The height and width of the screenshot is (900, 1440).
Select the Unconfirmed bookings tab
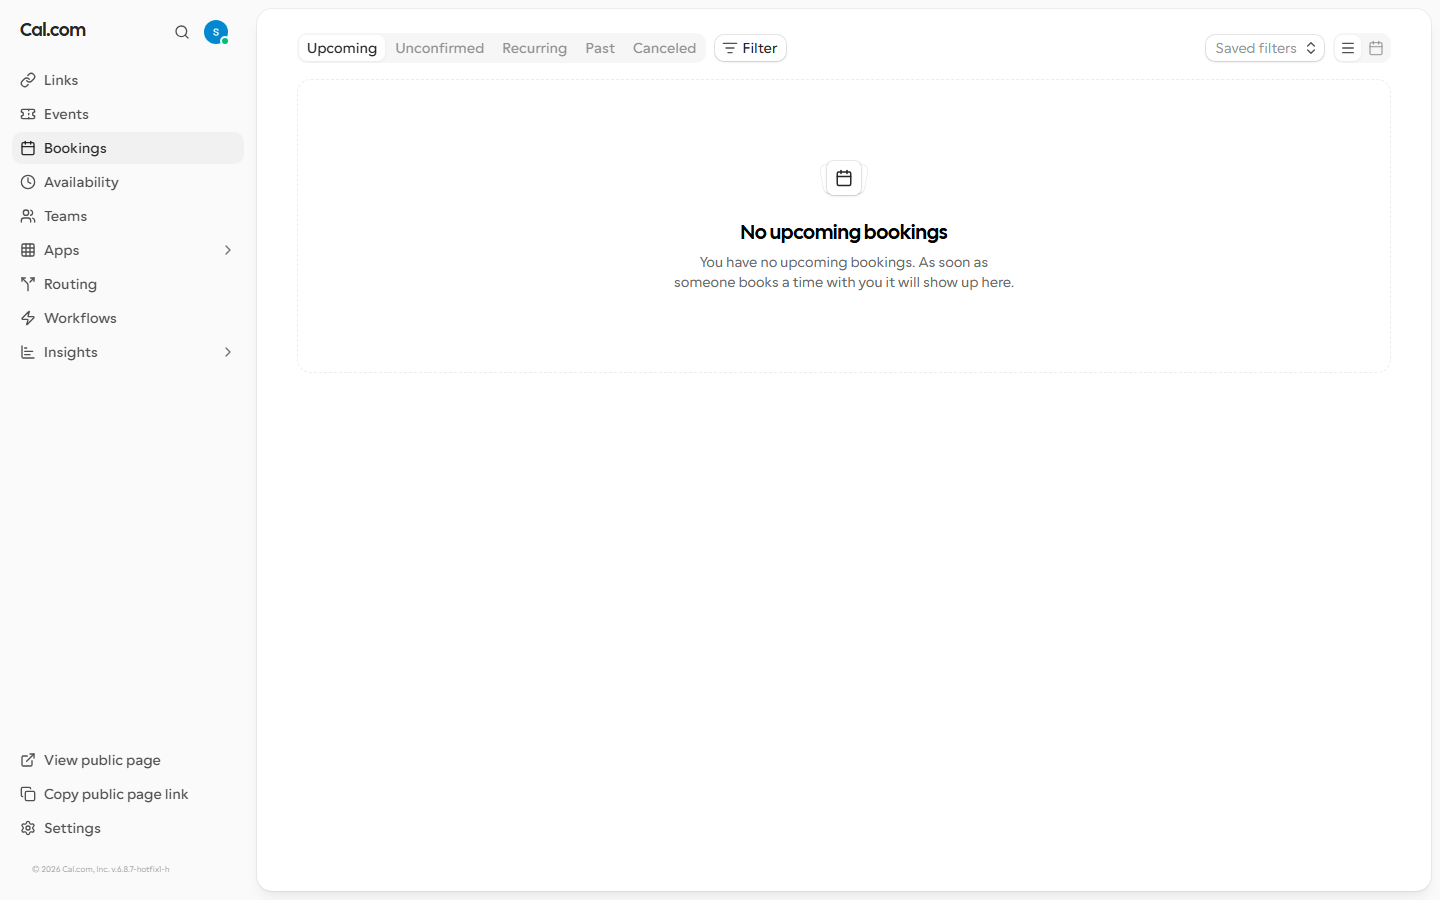tap(439, 48)
